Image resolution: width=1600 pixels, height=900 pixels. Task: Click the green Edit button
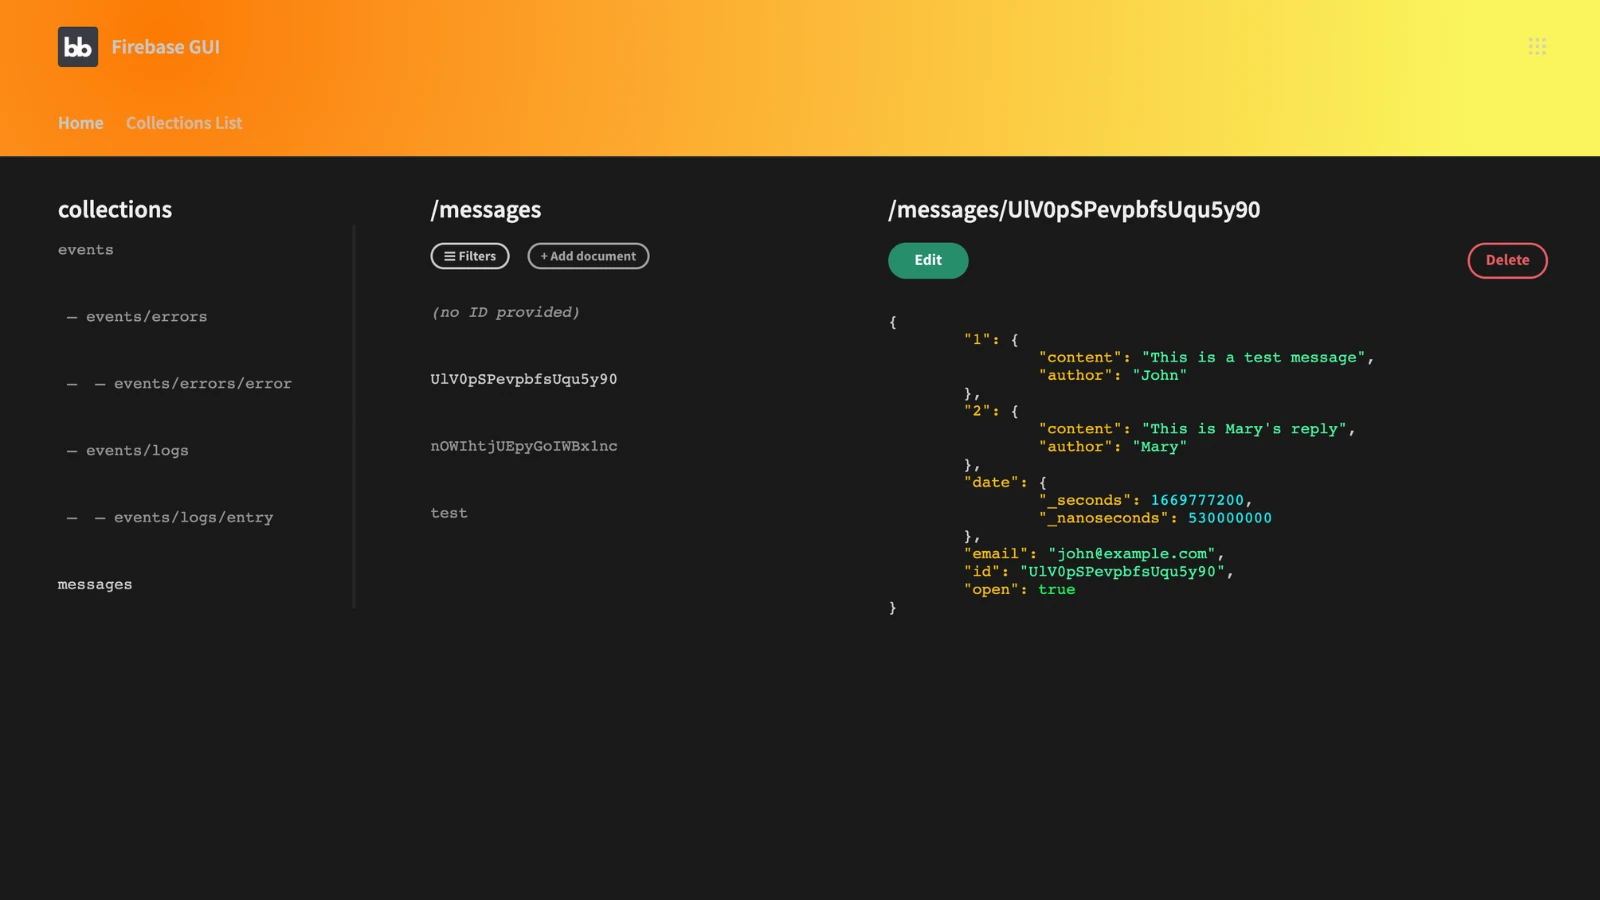coord(928,260)
